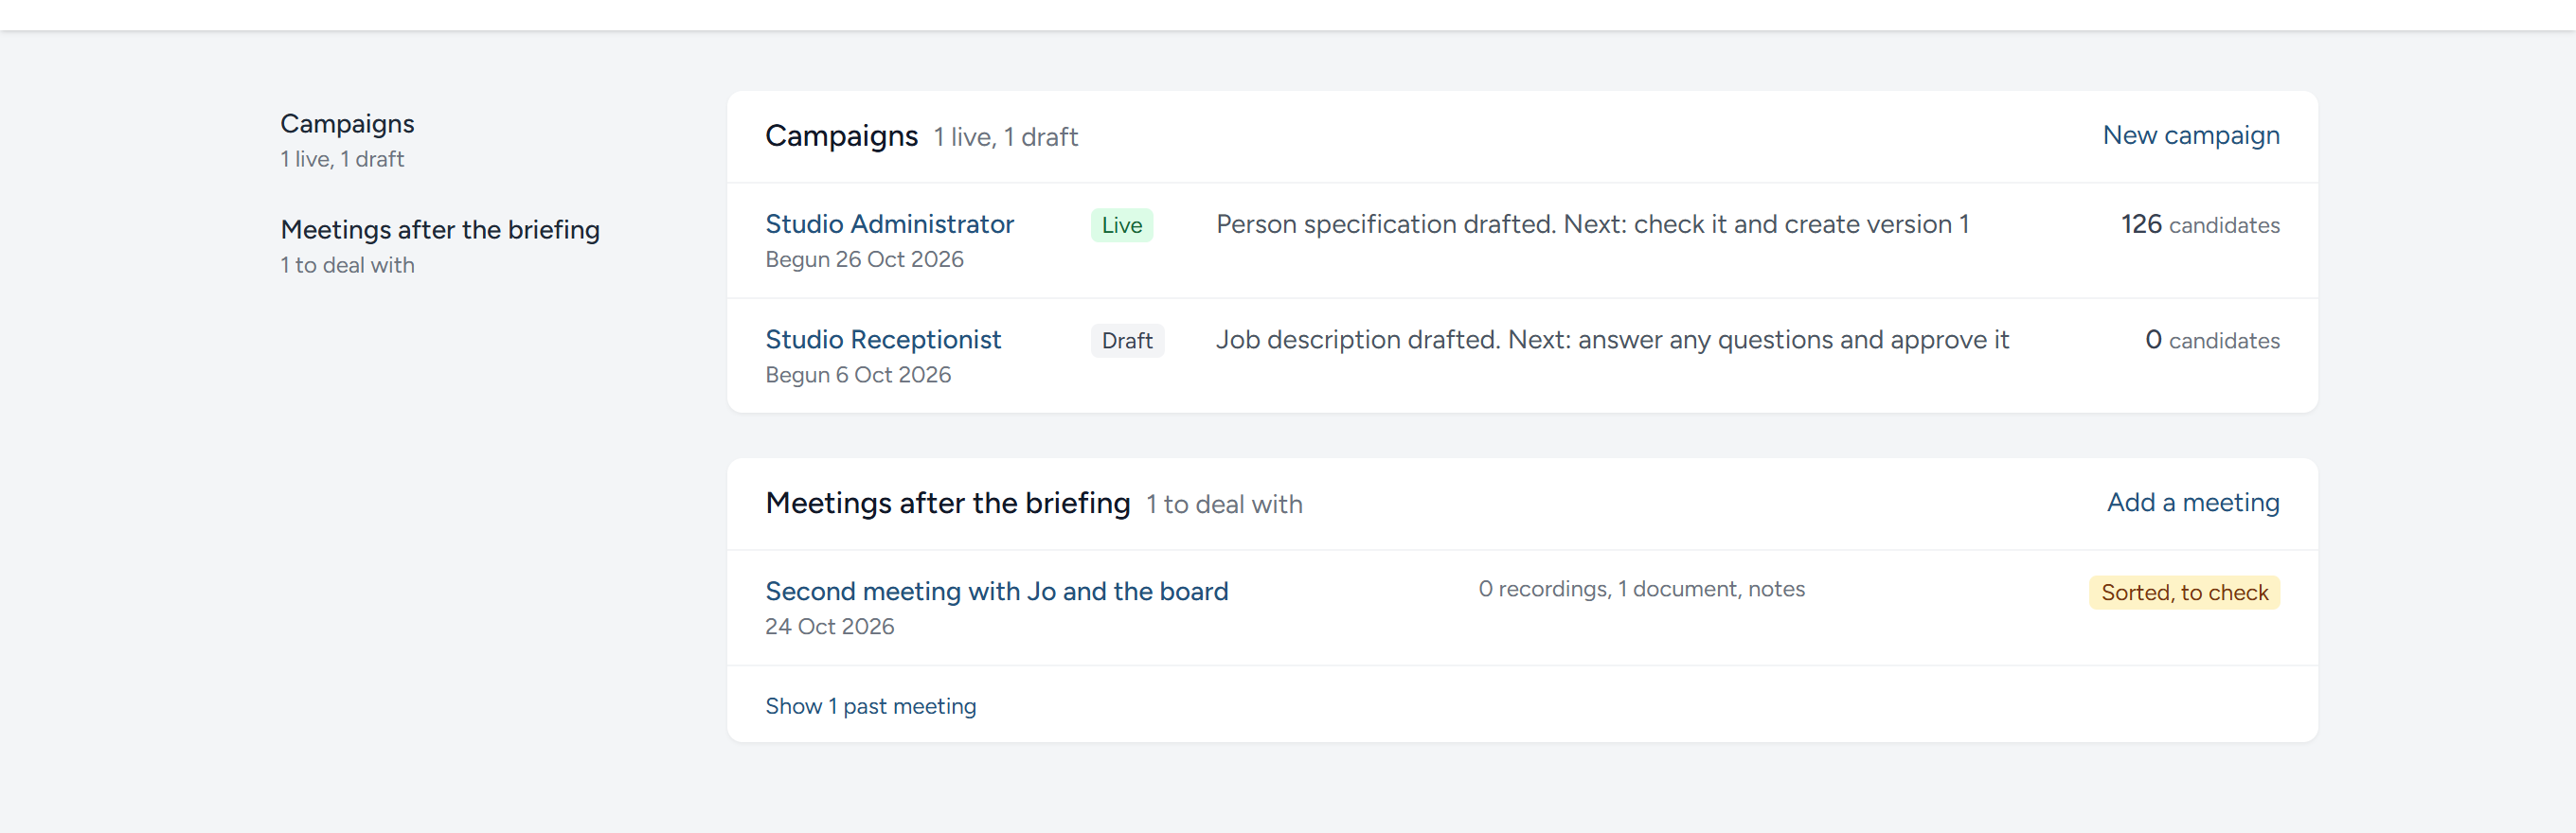
Task: Open the New campaign link
Action: [2190, 135]
